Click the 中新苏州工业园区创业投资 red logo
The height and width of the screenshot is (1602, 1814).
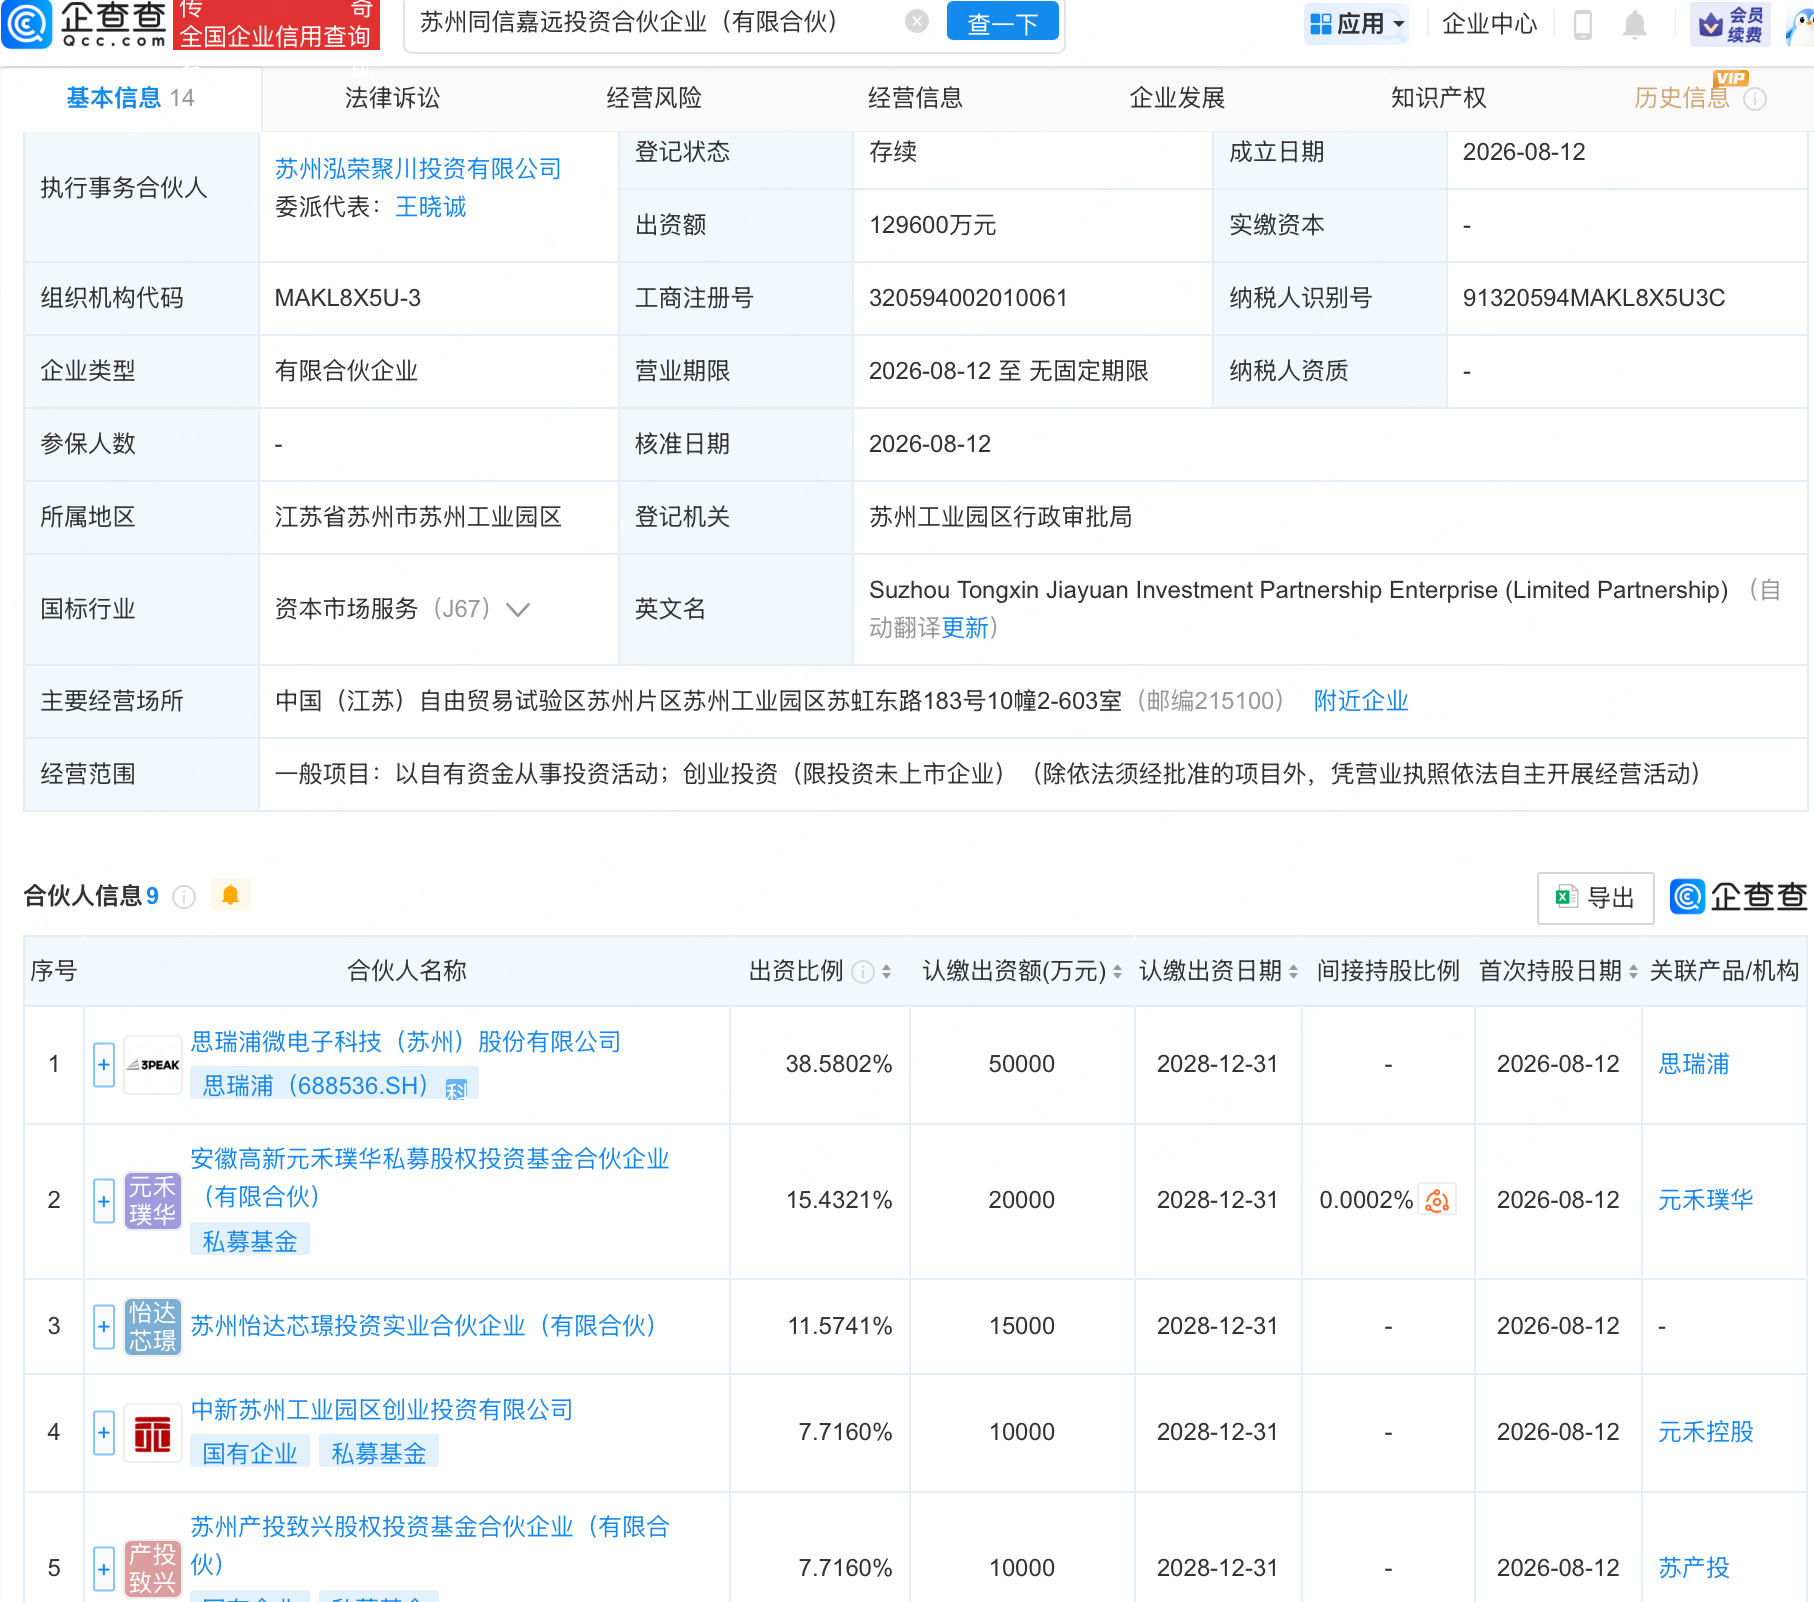[x=153, y=1433]
